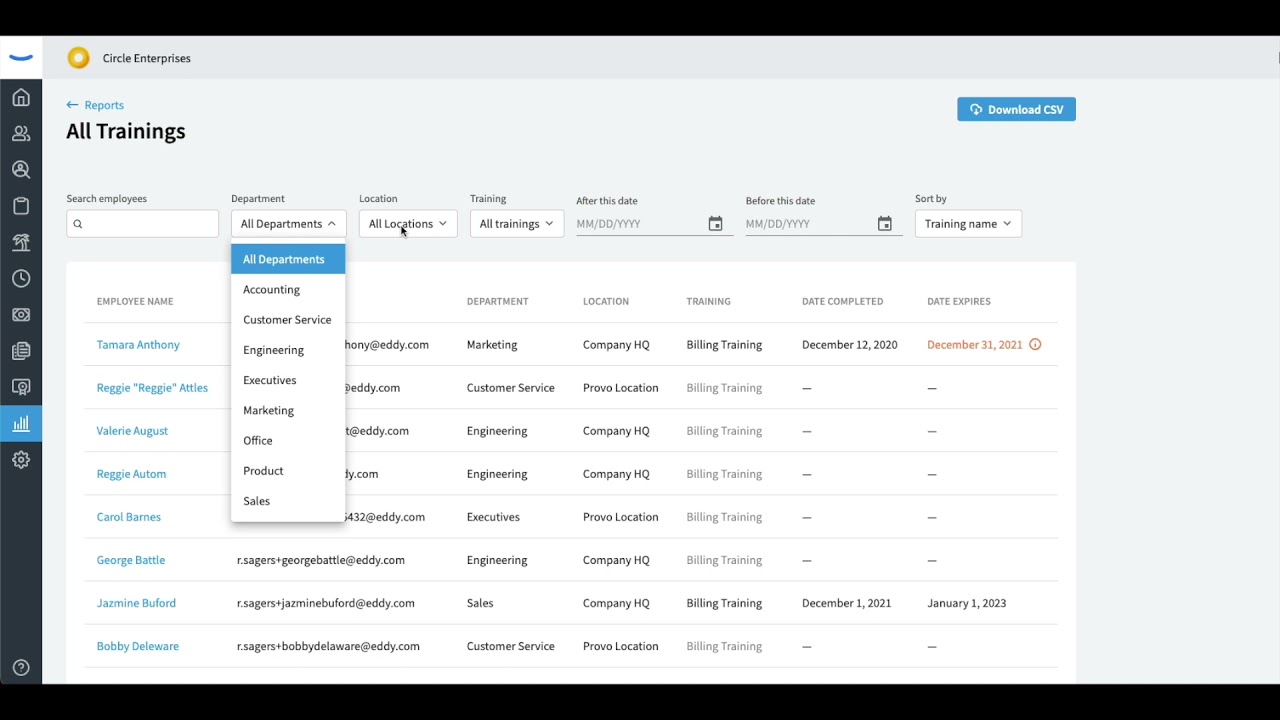The height and width of the screenshot is (720, 1280).
Task: Download the CSV report
Action: tap(1016, 109)
